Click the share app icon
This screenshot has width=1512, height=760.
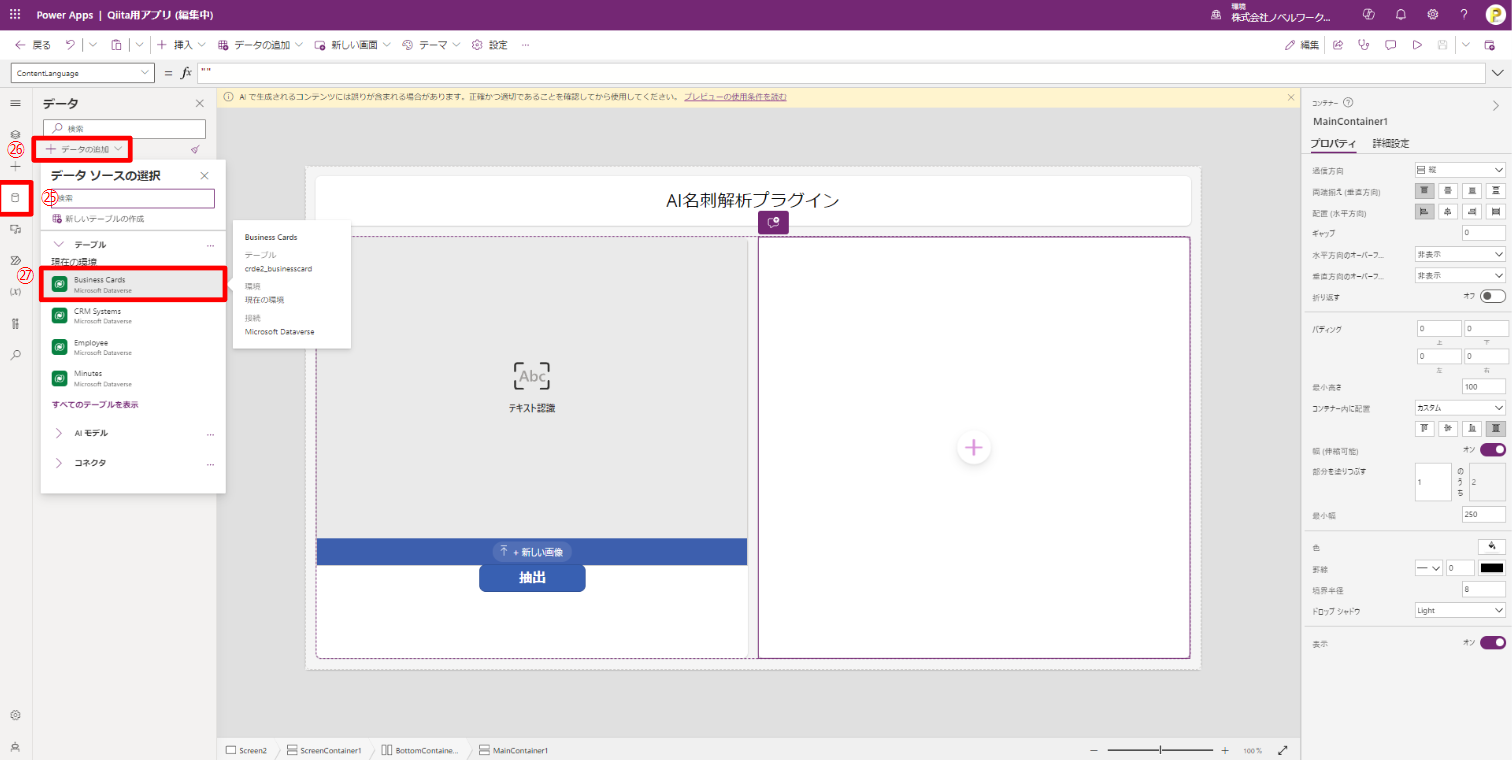click(1338, 45)
